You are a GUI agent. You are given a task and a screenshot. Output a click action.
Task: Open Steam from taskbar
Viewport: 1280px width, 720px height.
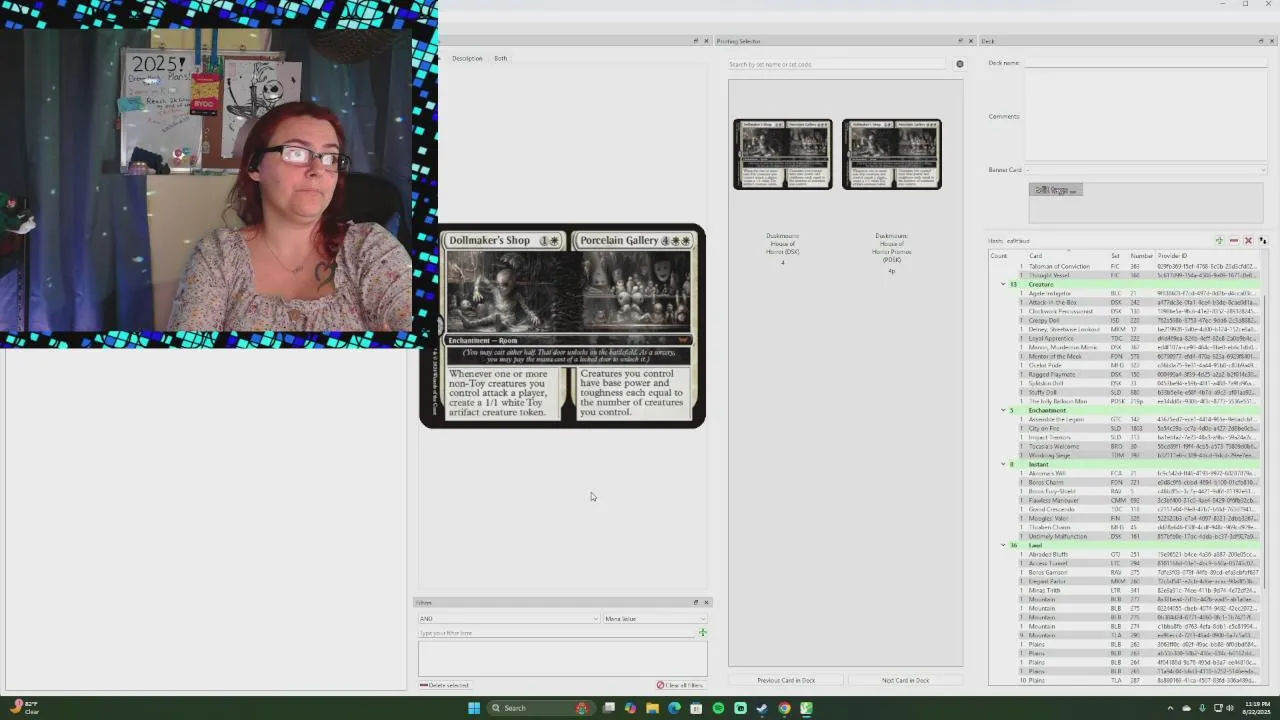762,708
